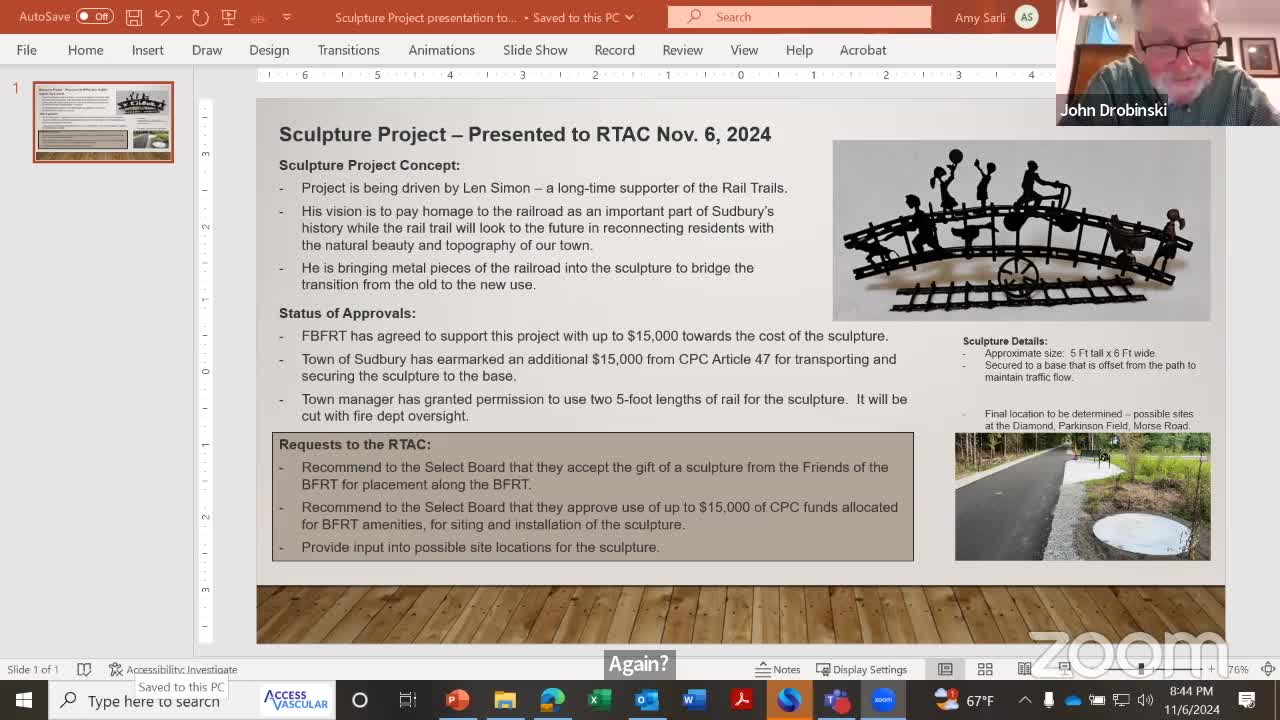Click the Sculpture Details heading
This screenshot has width=1280, height=720.
pyautogui.click(x=1005, y=341)
